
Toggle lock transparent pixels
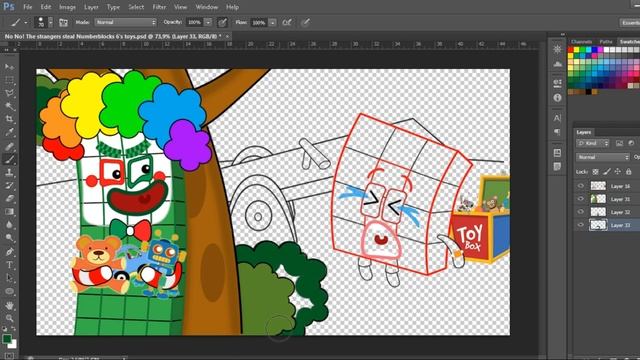tap(596, 172)
